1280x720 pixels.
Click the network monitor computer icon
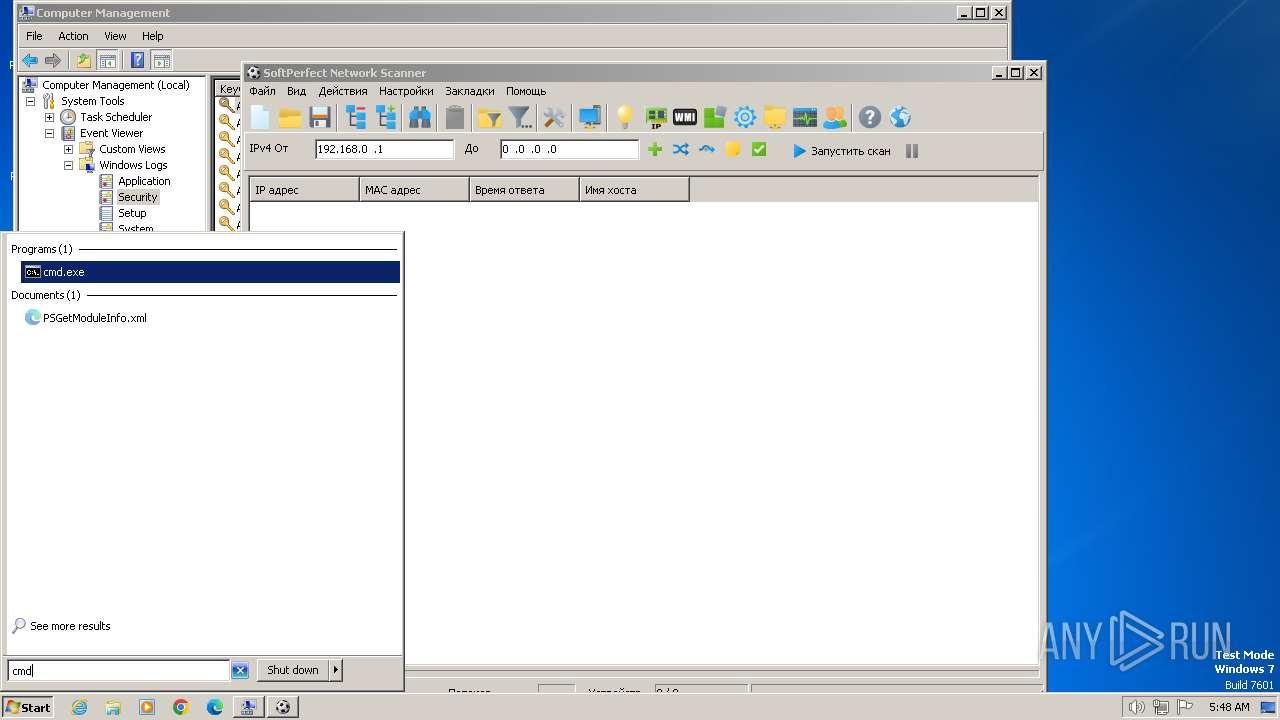click(x=590, y=118)
